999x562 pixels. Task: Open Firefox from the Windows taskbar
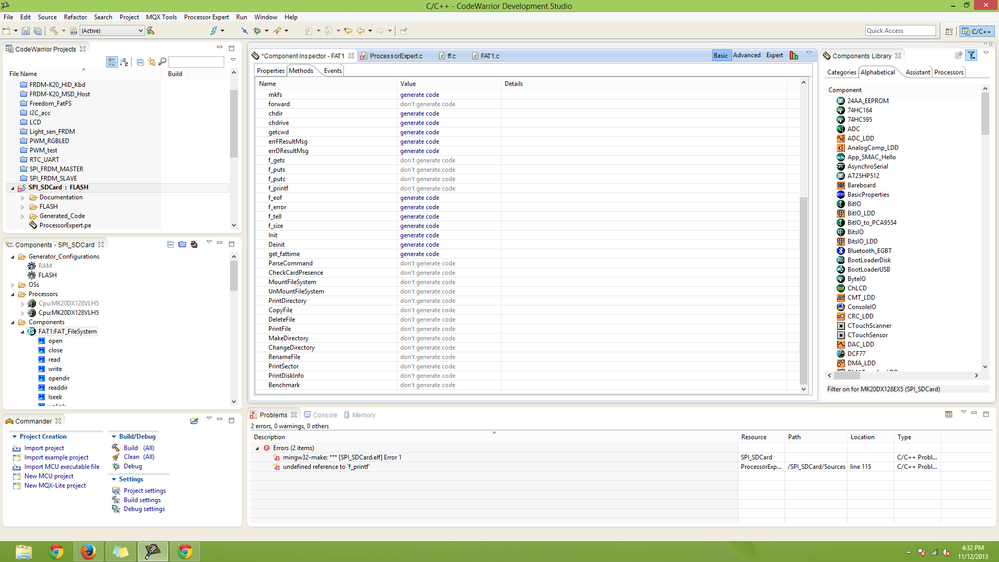88,551
